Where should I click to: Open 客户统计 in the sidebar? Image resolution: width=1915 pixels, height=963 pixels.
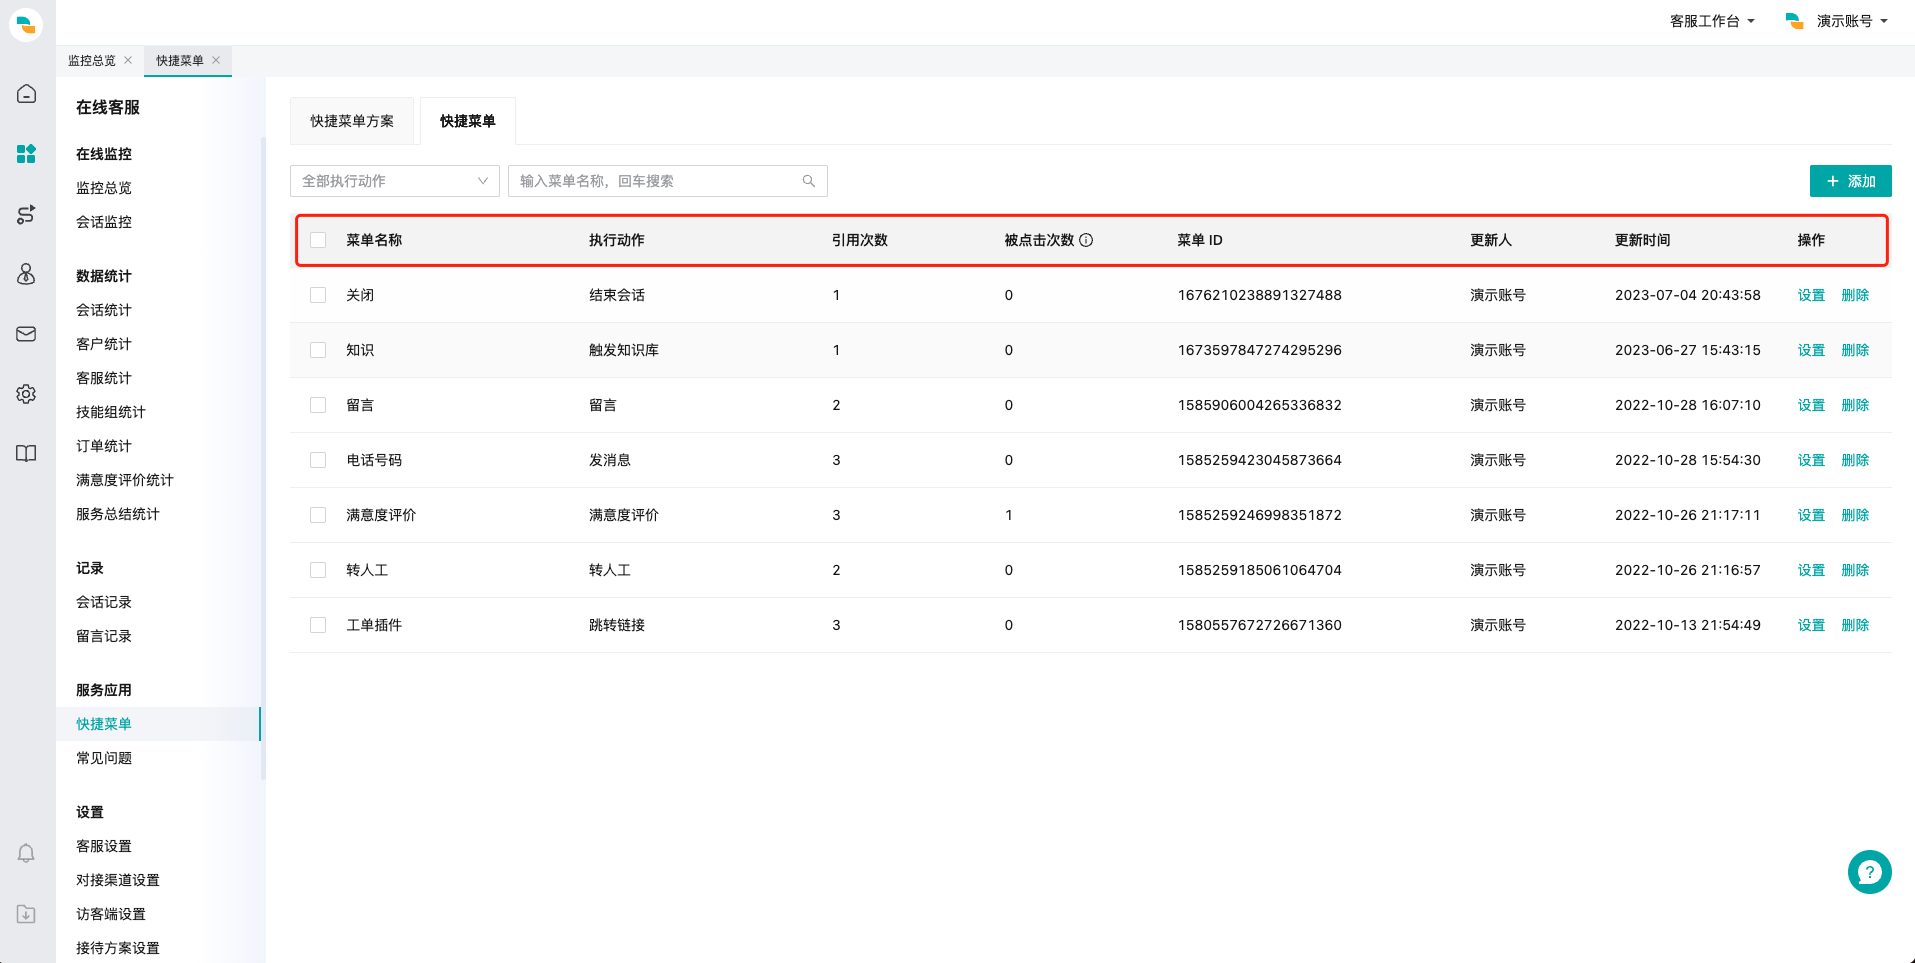(104, 344)
